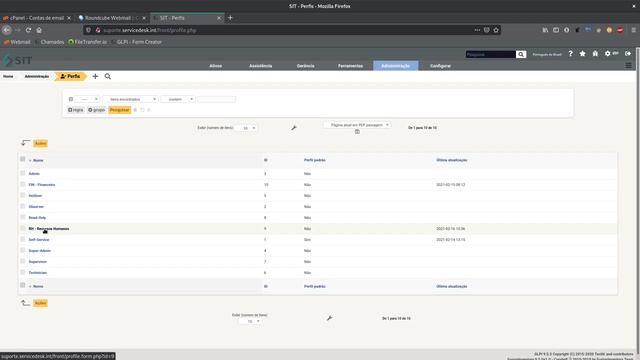Open the Firefox application hamburger menu
This screenshot has width=640, height=360.
point(633,30)
